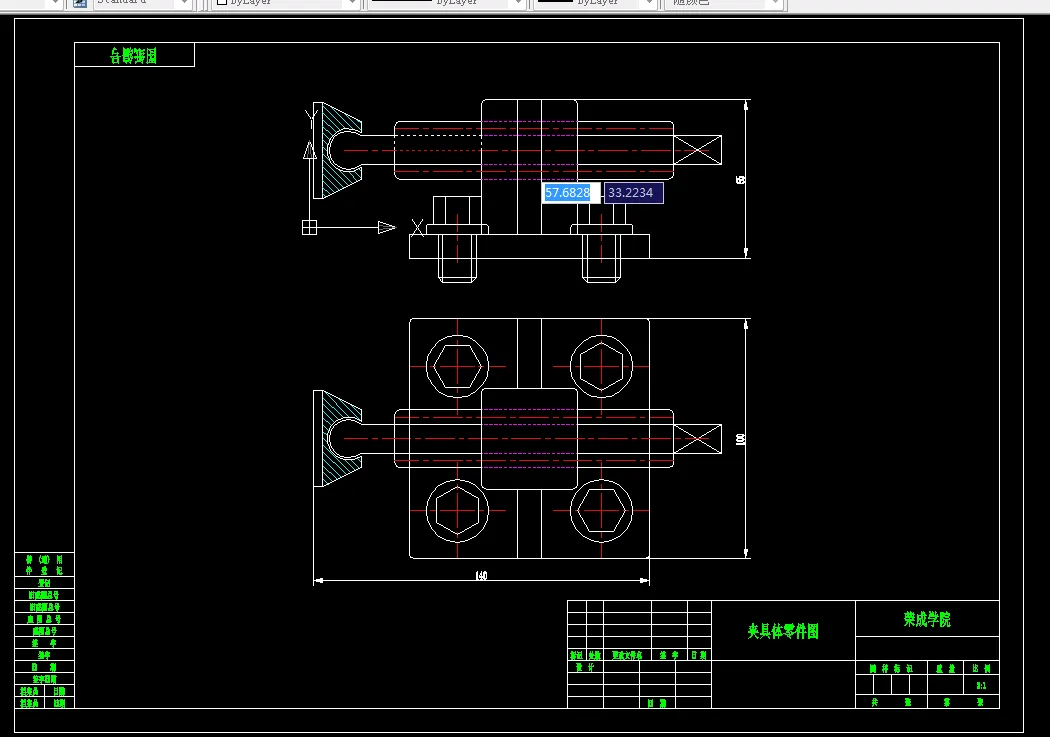
Task: Select the crossed square screw end in the elevation view
Action: click(x=698, y=150)
